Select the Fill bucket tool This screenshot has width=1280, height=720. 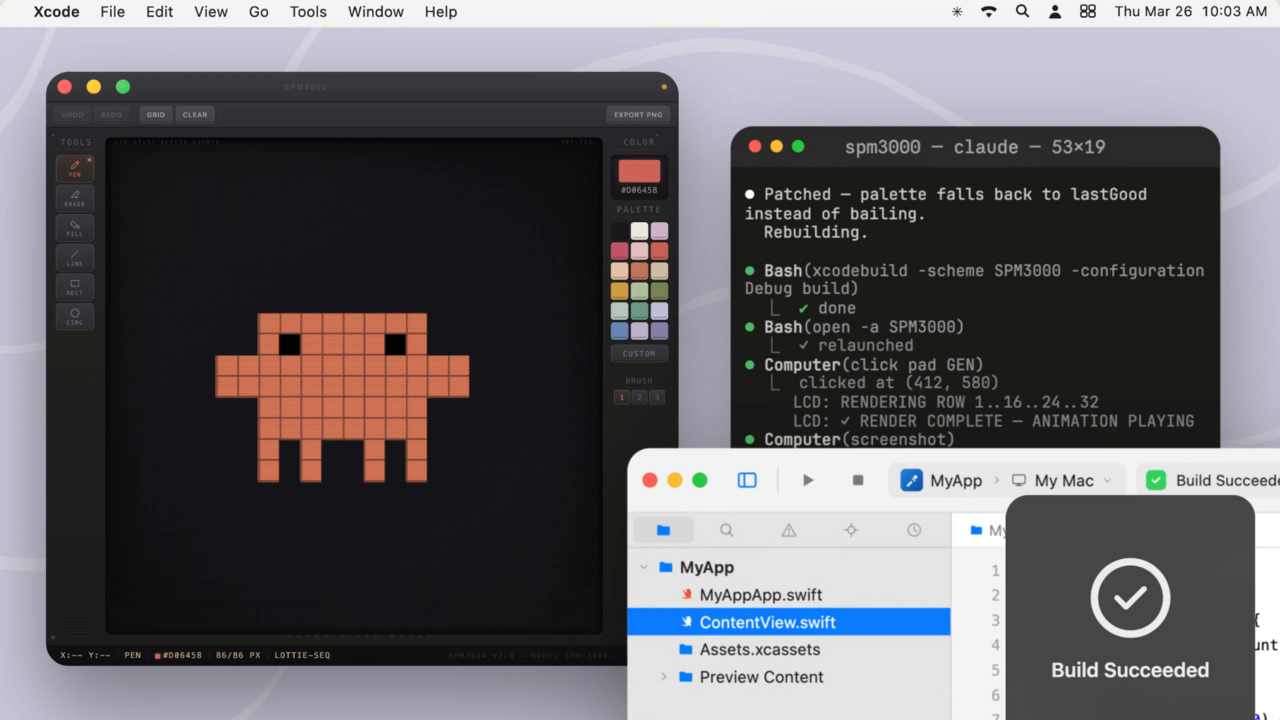click(x=75, y=228)
